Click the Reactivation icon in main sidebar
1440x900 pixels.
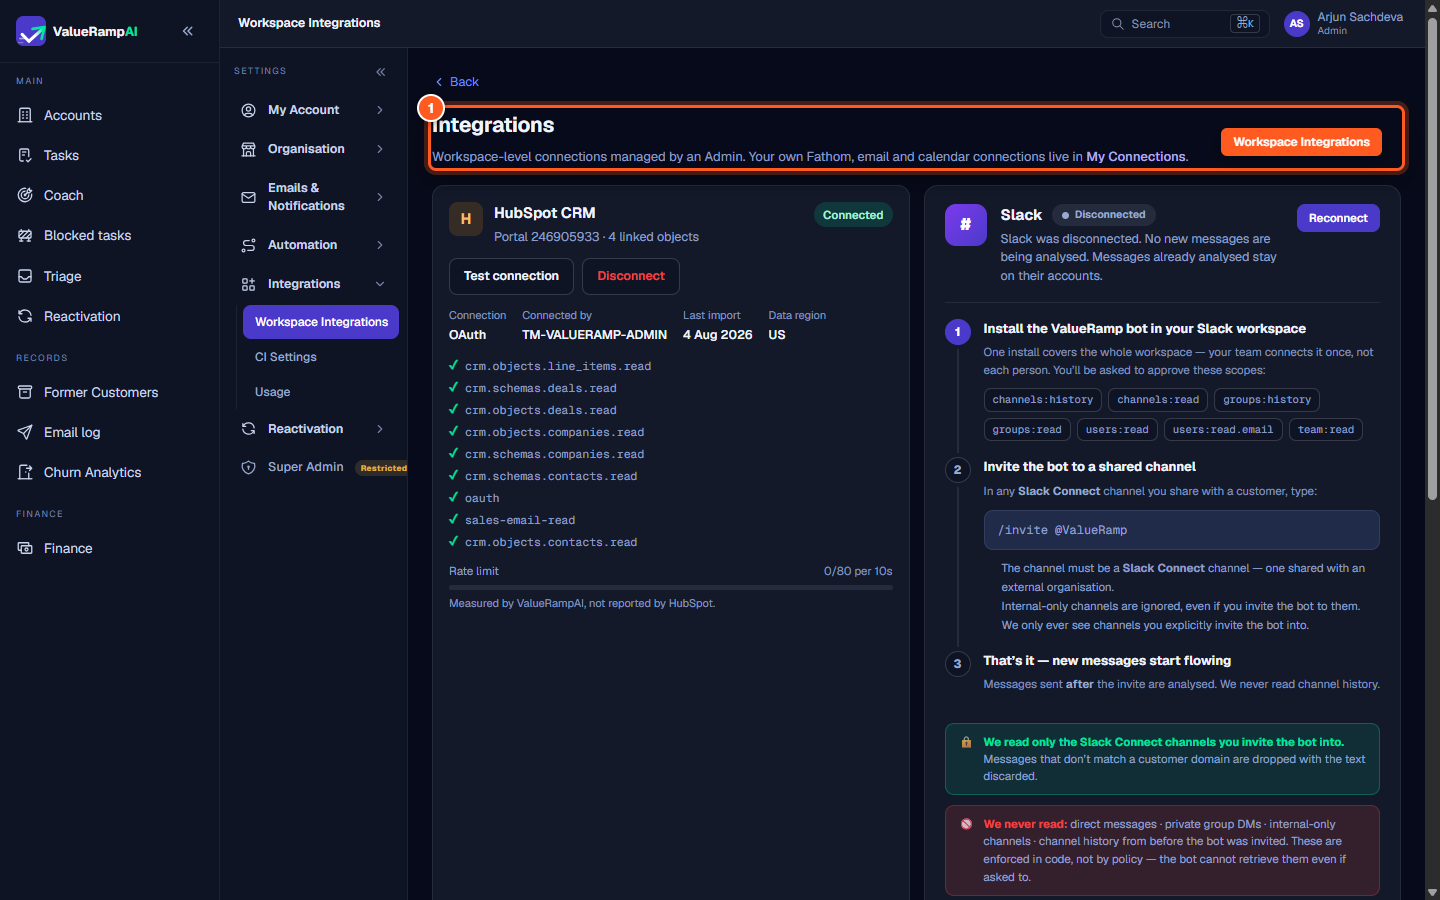coord(25,316)
